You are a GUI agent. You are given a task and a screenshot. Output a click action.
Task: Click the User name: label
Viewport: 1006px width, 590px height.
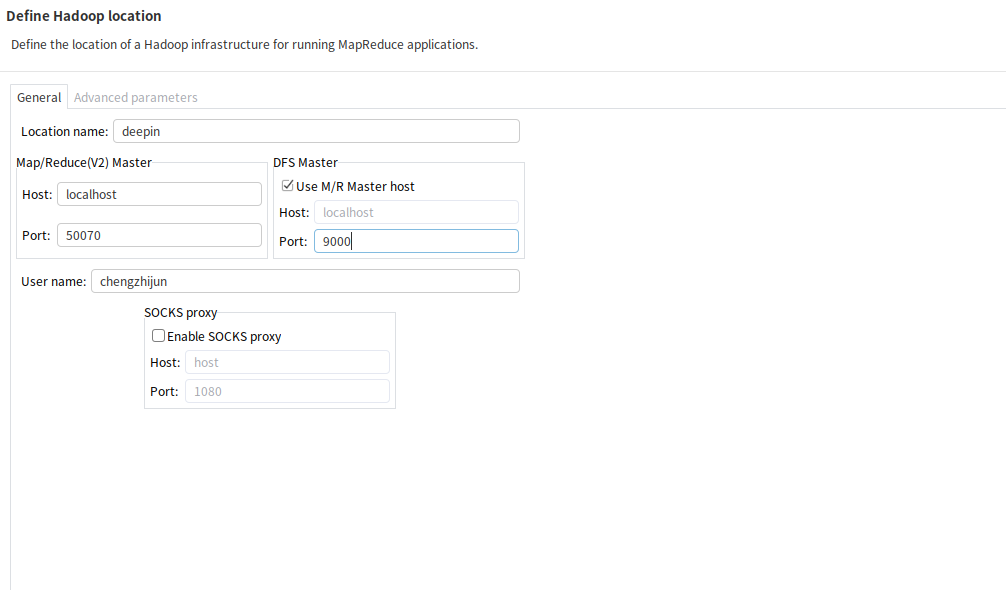(54, 282)
